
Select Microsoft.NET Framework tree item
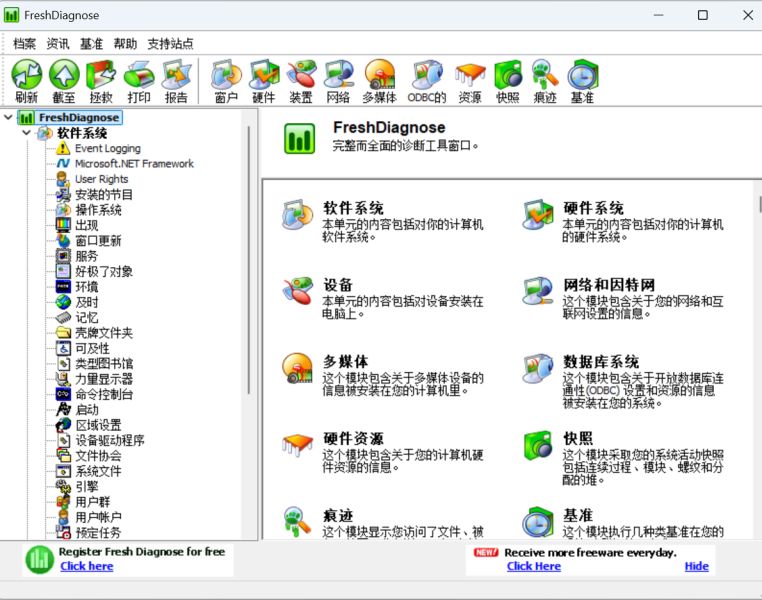click(x=134, y=164)
